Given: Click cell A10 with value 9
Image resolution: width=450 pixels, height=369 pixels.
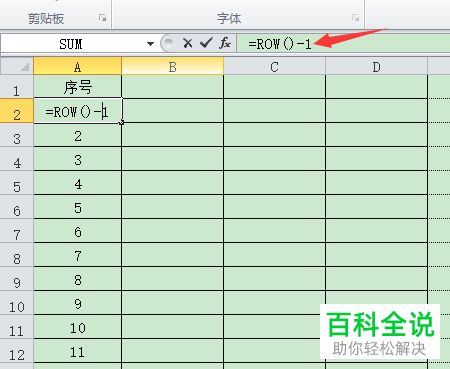Looking at the screenshot, I should pyautogui.click(x=78, y=303).
